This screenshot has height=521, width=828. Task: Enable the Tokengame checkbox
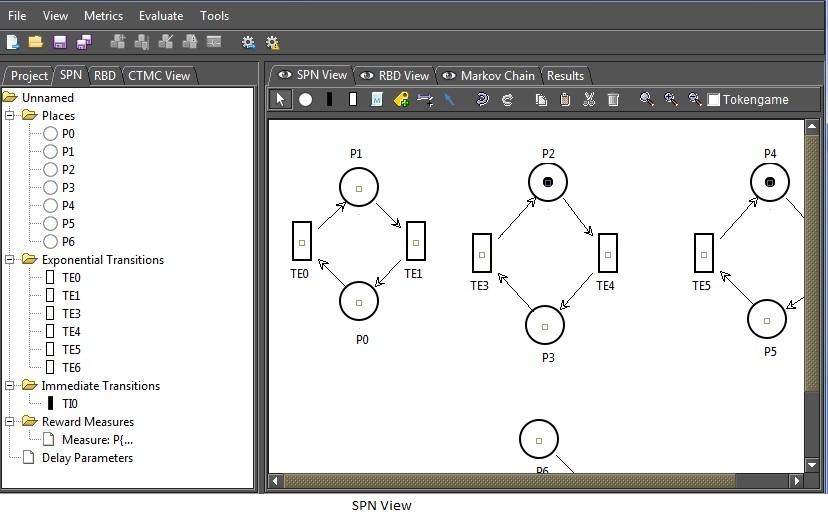point(714,100)
